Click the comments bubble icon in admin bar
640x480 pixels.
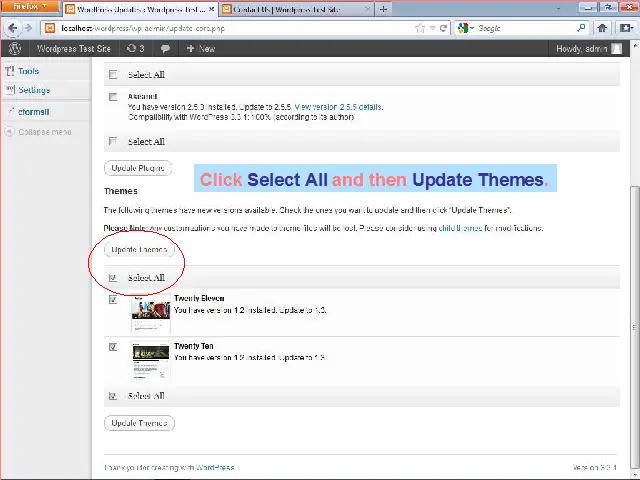[165, 48]
